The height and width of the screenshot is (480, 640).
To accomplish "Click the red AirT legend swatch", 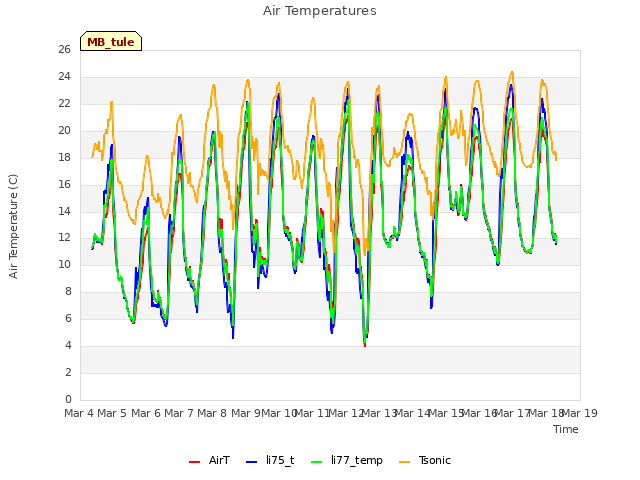I will (x=194, y=462).
